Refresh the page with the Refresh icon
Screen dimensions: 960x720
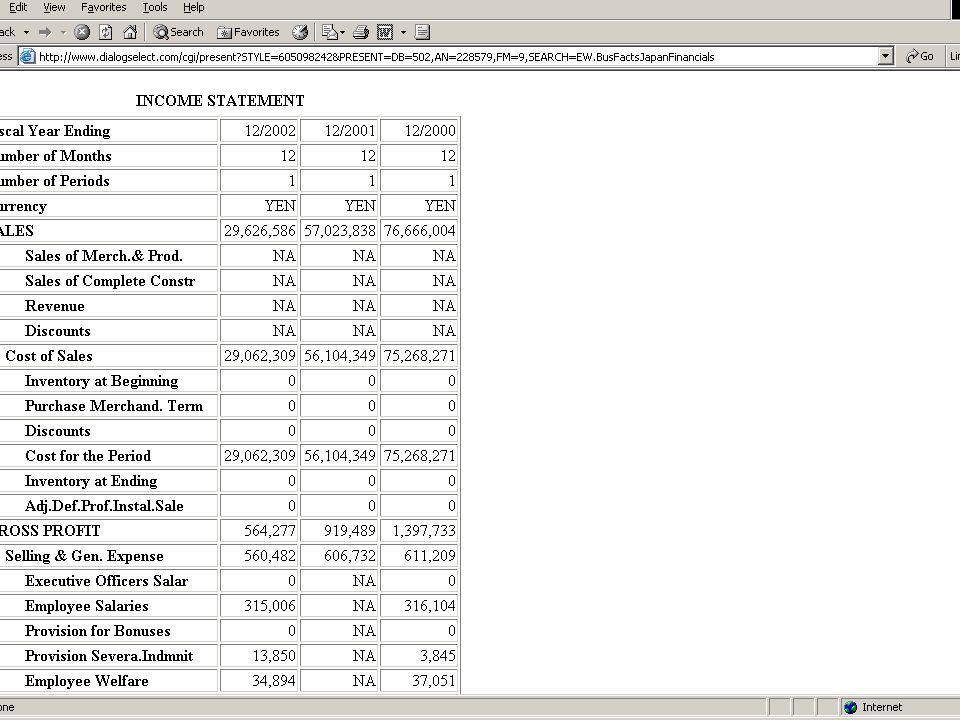pyautogui.click(x=105, y=32)
